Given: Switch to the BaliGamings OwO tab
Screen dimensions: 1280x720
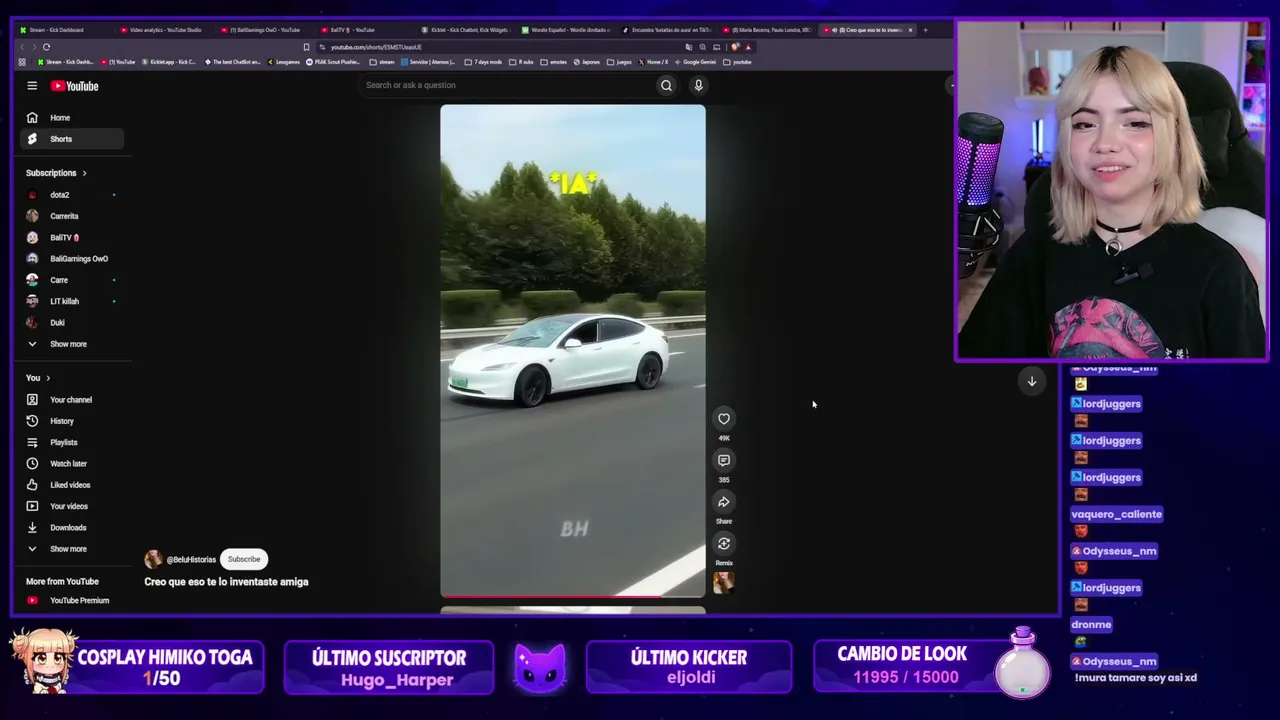Looking at the screenshot, I should click(x=264, y=30).
